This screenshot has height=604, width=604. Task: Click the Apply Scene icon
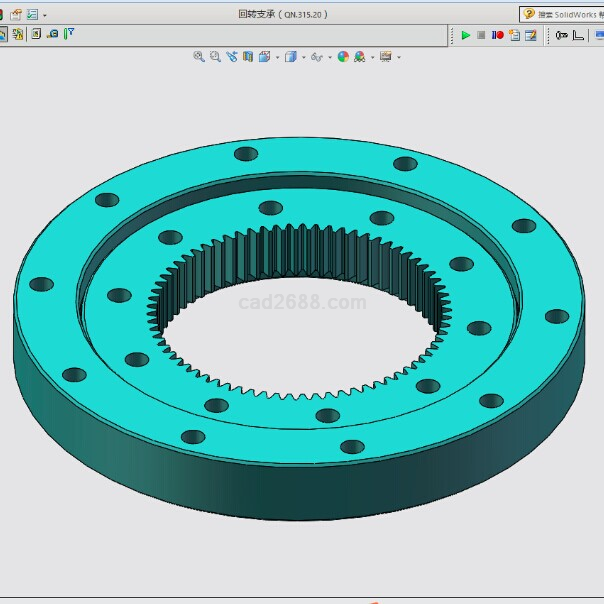359,57
